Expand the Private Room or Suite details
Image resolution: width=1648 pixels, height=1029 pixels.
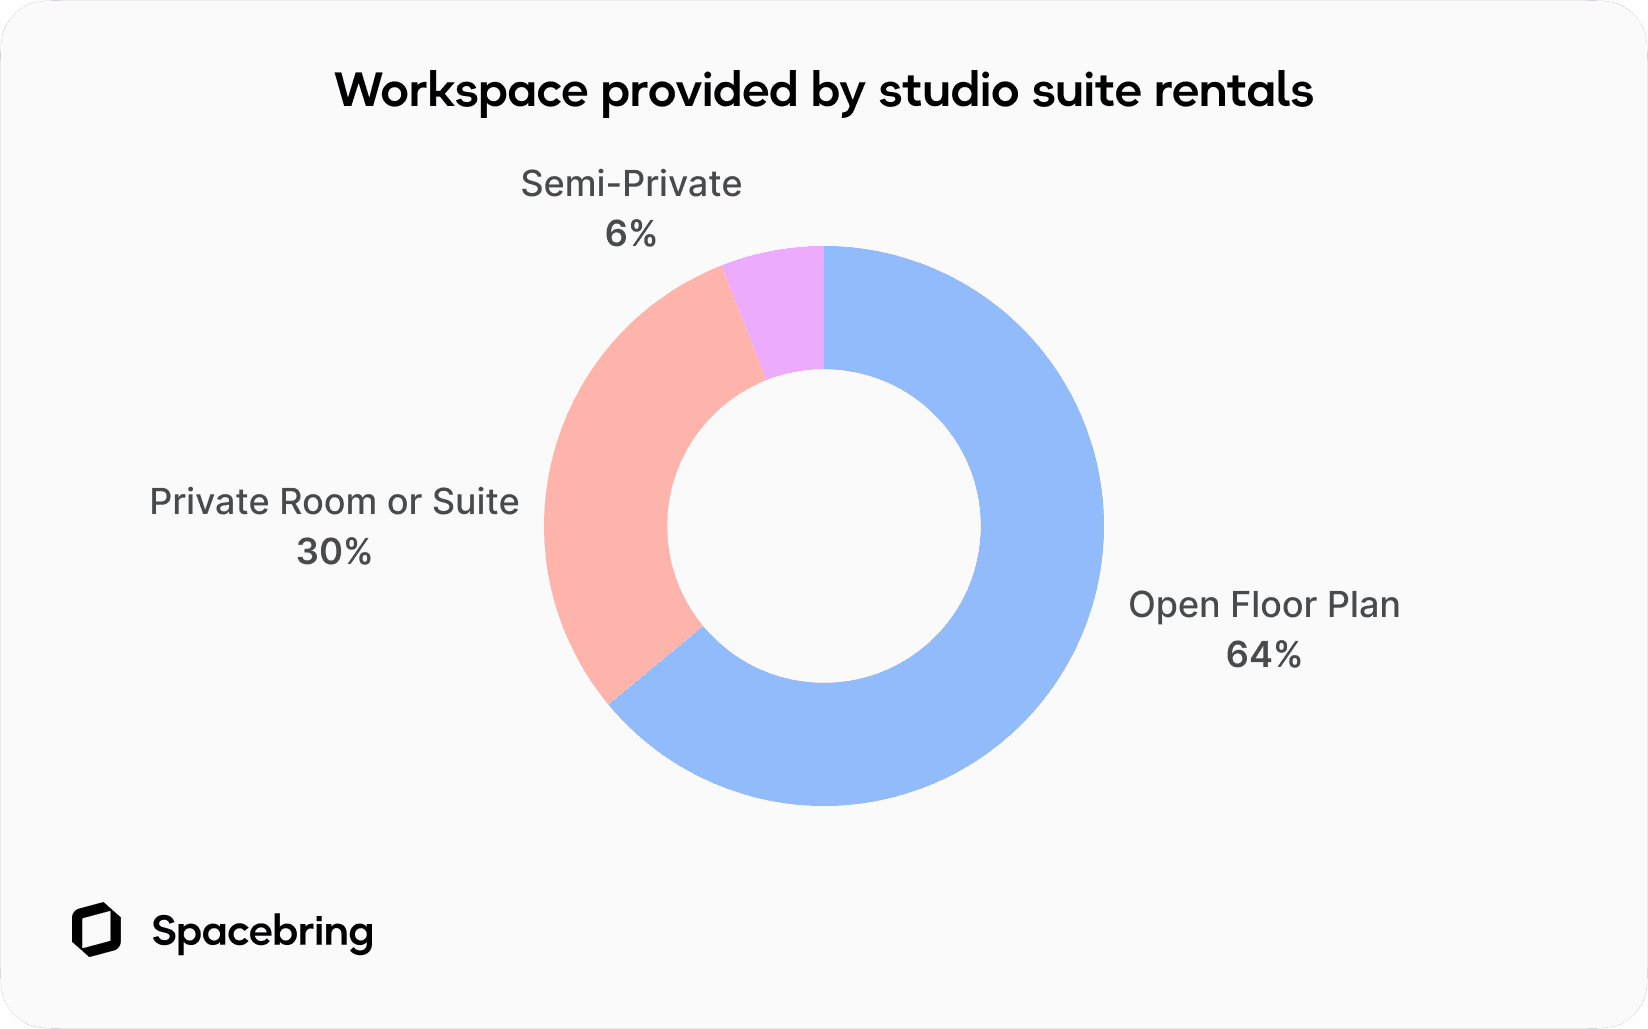coord(333,502)
